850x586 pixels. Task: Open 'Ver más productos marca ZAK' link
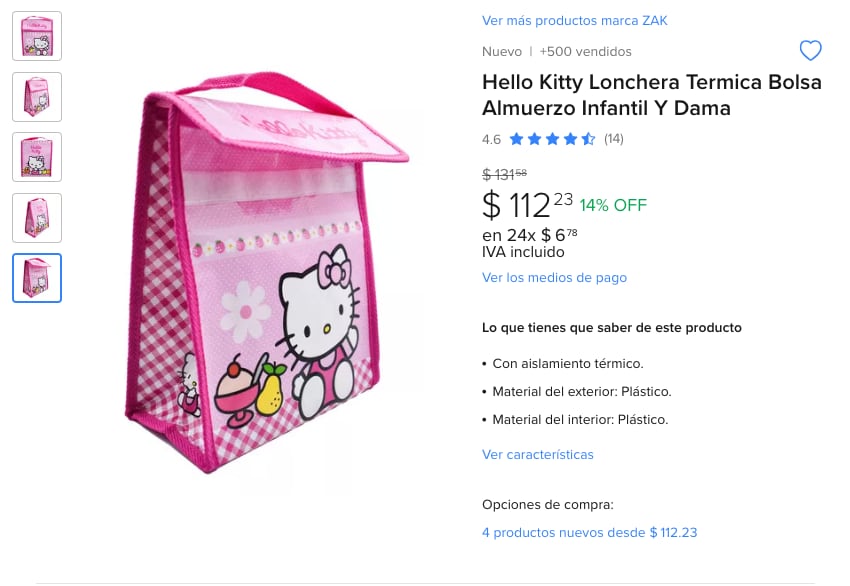(x=574, y=20)
